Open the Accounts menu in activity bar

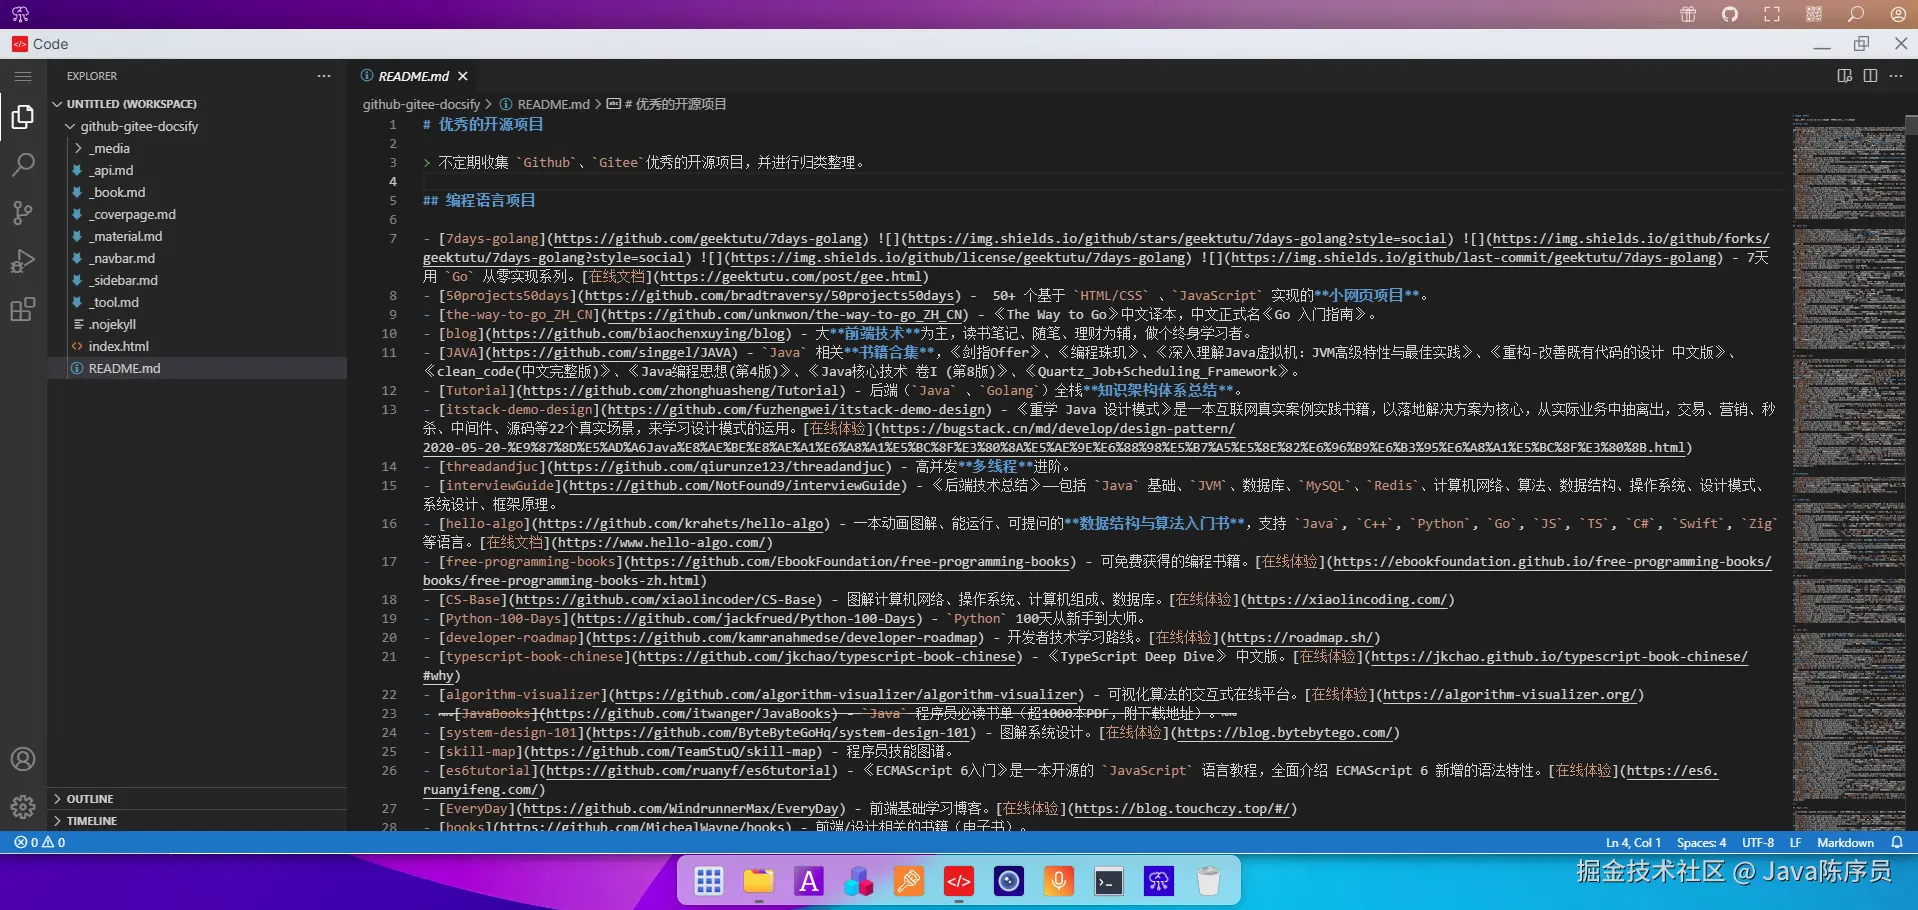(23, 759)
